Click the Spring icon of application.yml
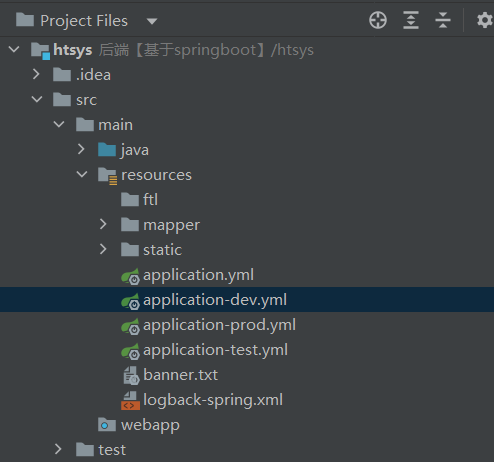This screenshot has height=462, width=494. [130, 276]
